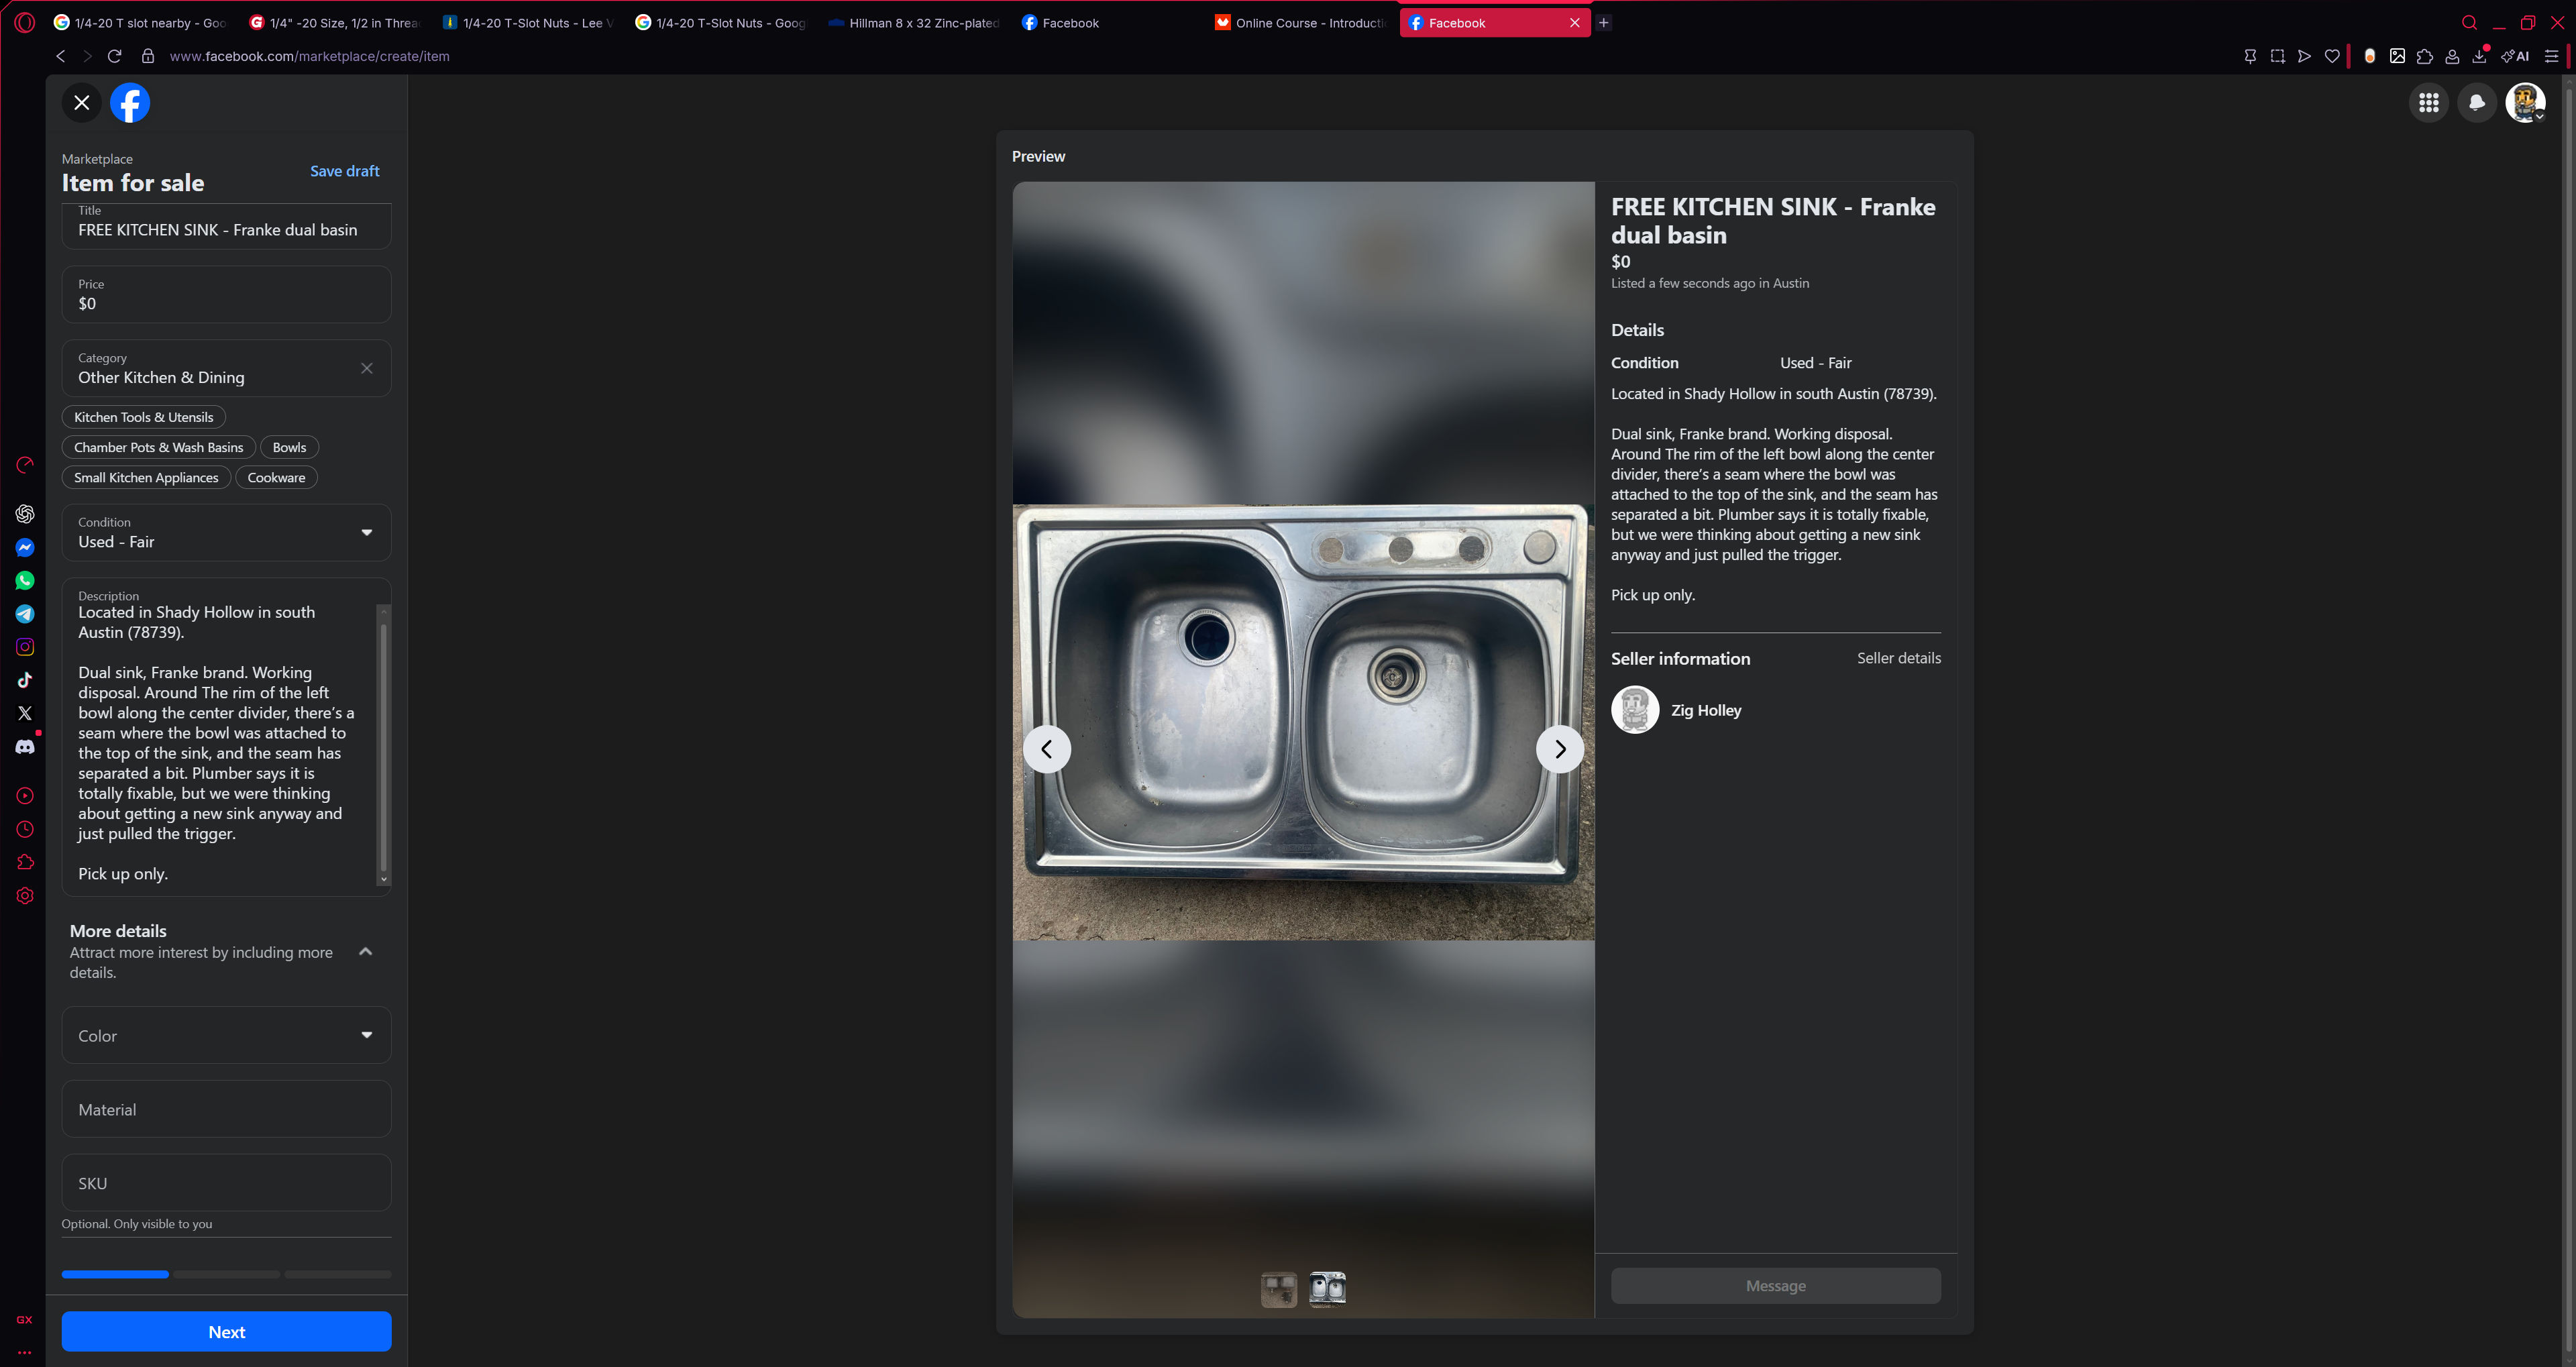Click the Material input field

(226, 1109)
